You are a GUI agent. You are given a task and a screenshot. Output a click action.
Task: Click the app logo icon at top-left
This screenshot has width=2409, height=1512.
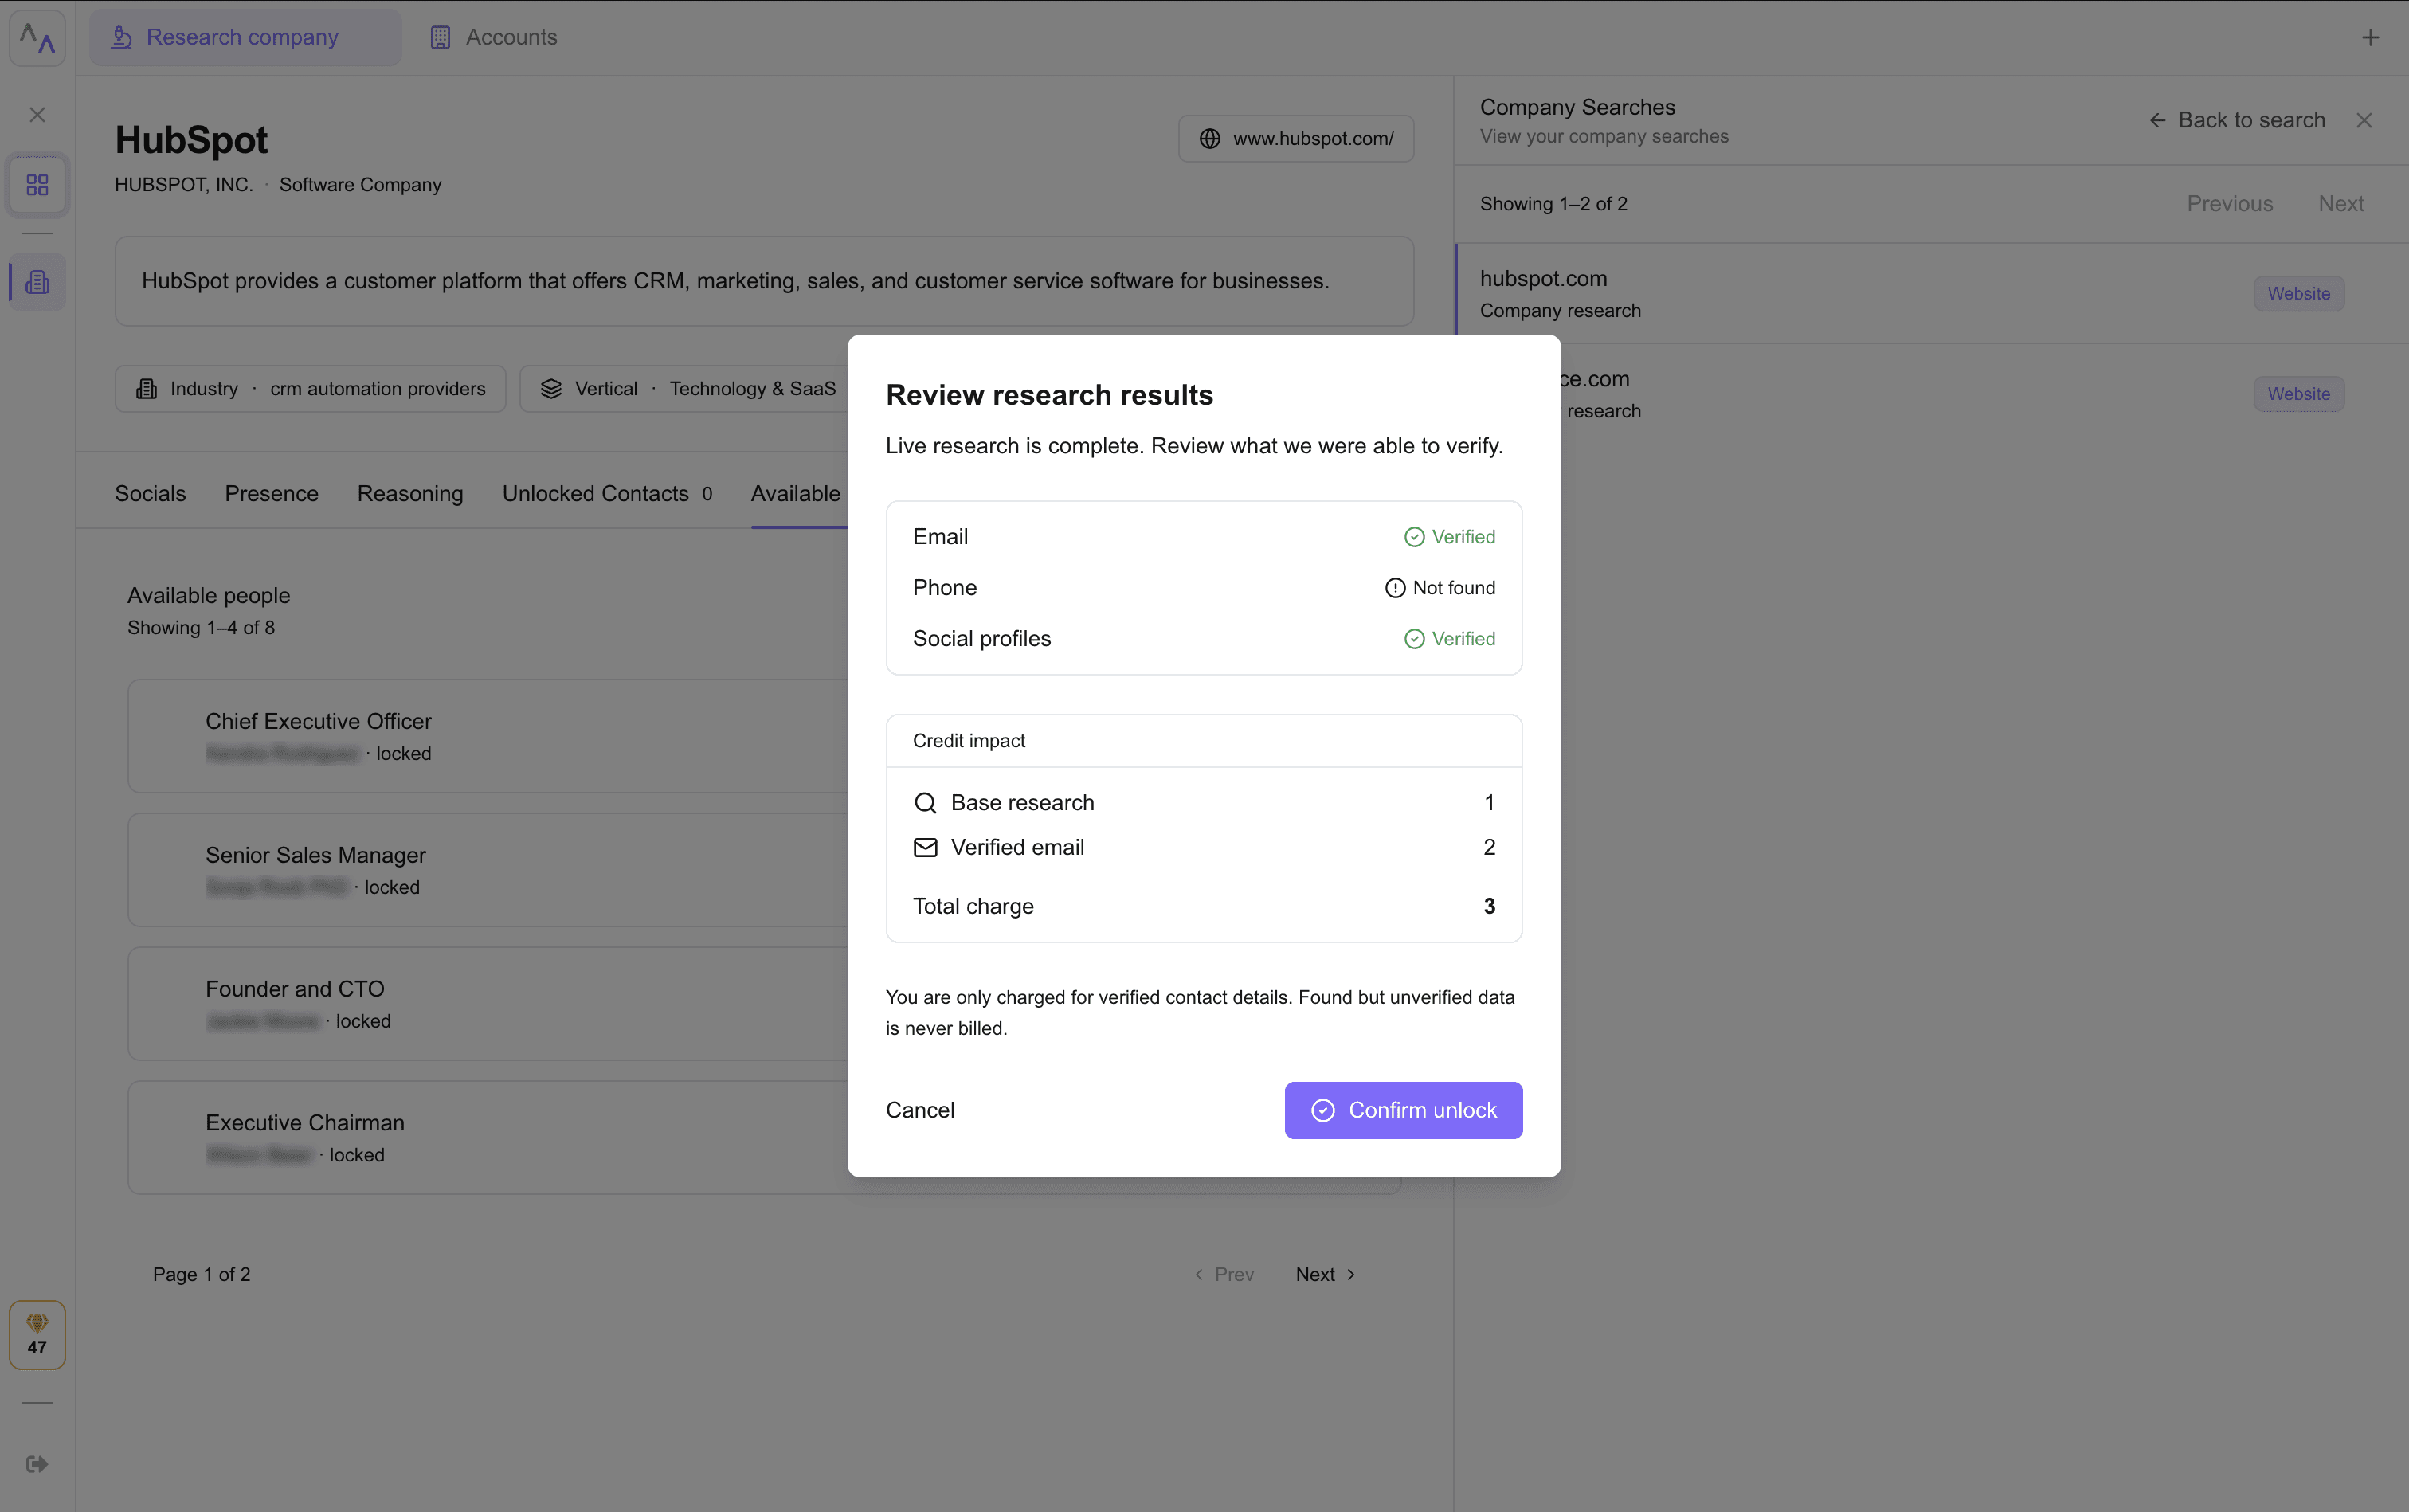point(37,38)
